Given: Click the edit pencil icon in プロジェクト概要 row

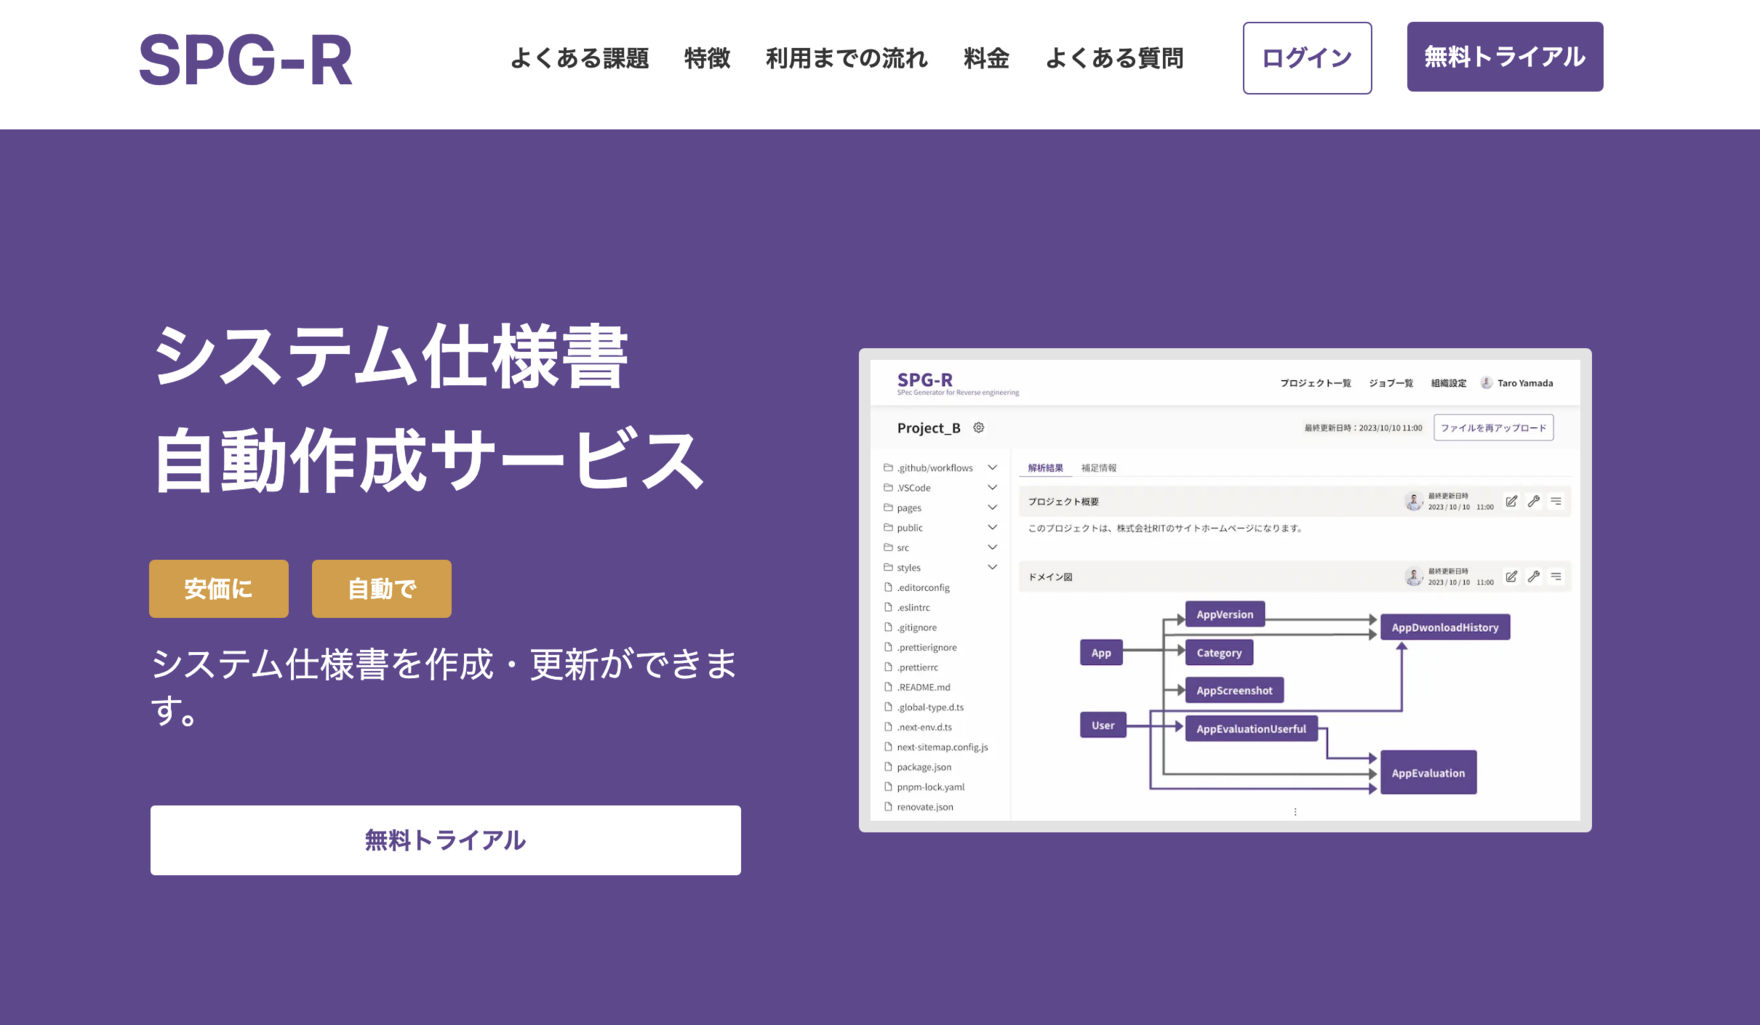Looking at the screenshot, I should click(1511, 501).
